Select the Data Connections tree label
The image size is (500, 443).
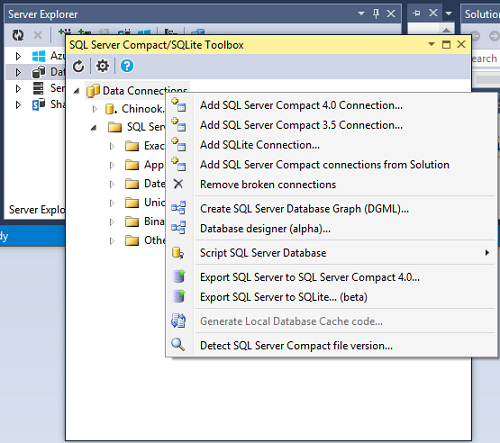(145, 91)
